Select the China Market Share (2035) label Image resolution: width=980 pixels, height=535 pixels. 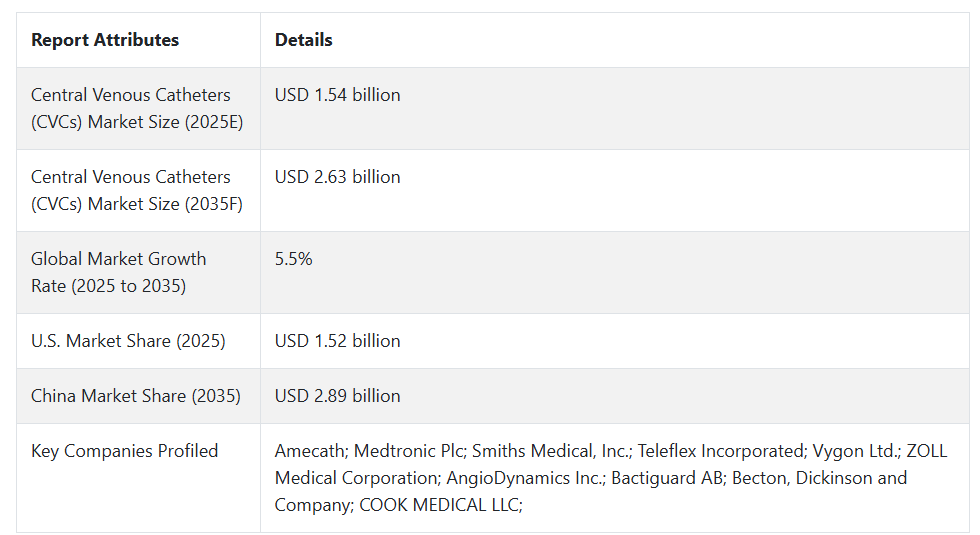click(x=136, y=396)
